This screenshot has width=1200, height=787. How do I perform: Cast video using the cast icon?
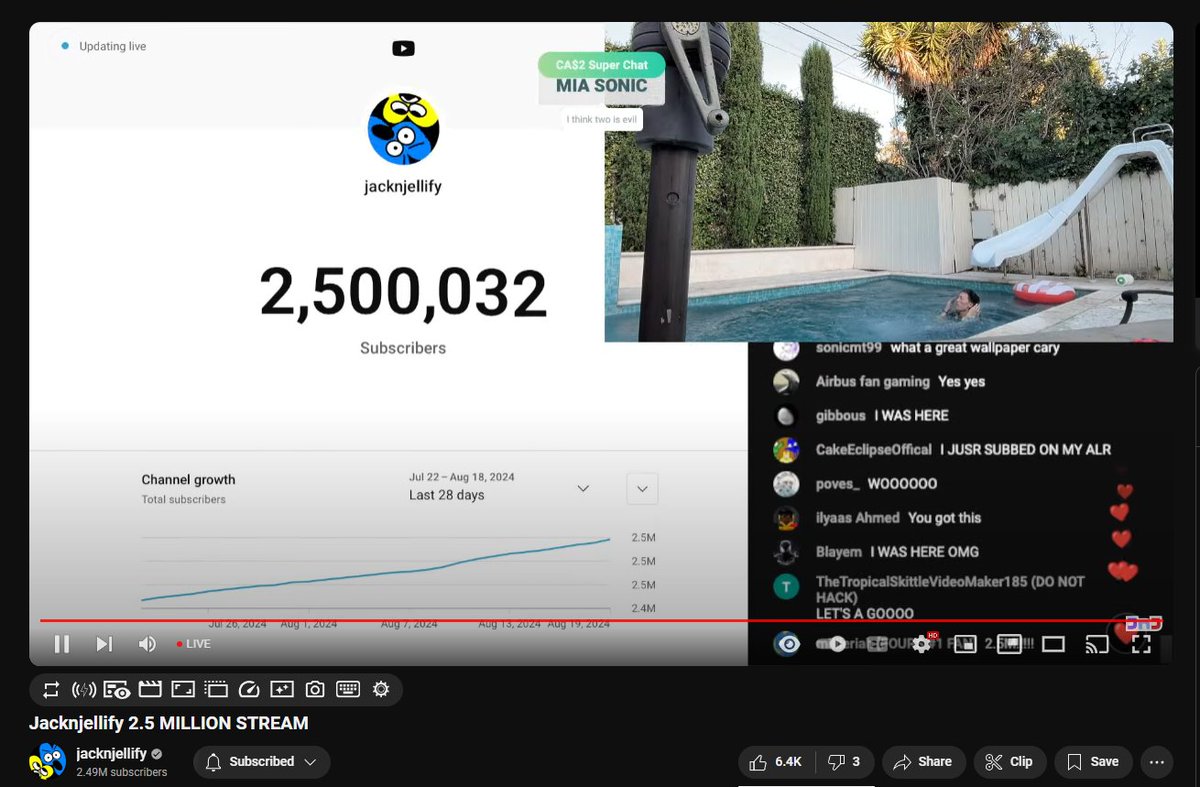(1097, 644)
